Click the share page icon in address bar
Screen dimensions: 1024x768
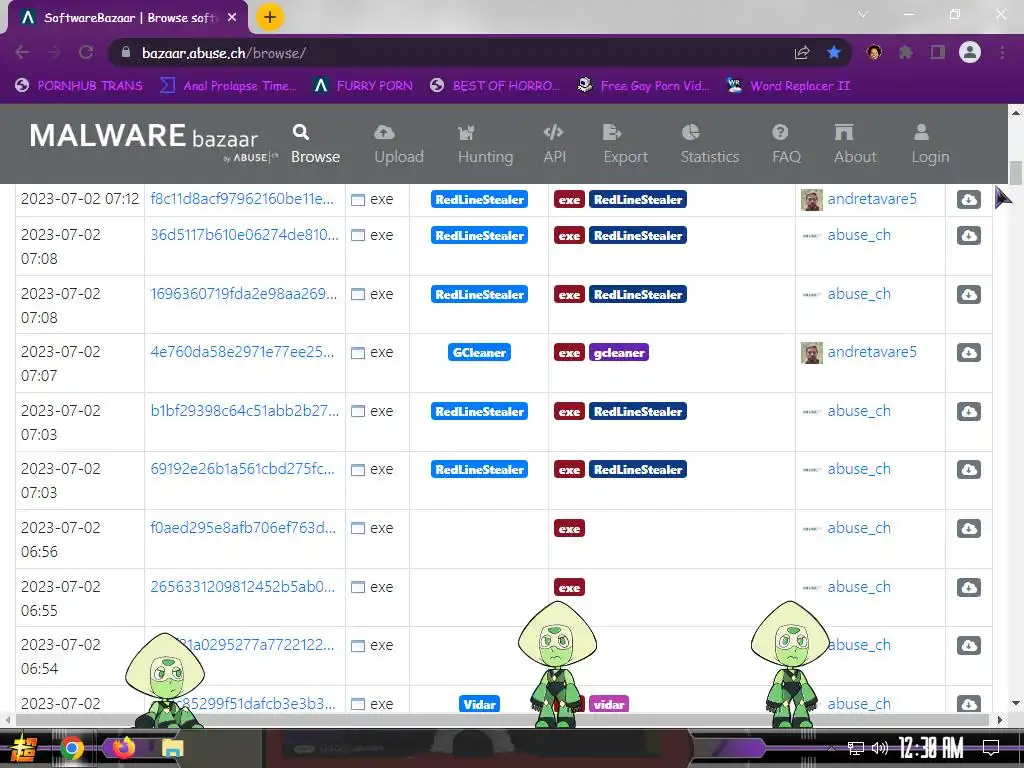pyautogui.click(x=801, y=53)
